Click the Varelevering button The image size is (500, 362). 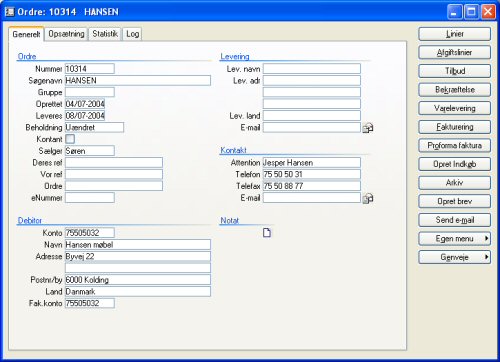[455, 108]
